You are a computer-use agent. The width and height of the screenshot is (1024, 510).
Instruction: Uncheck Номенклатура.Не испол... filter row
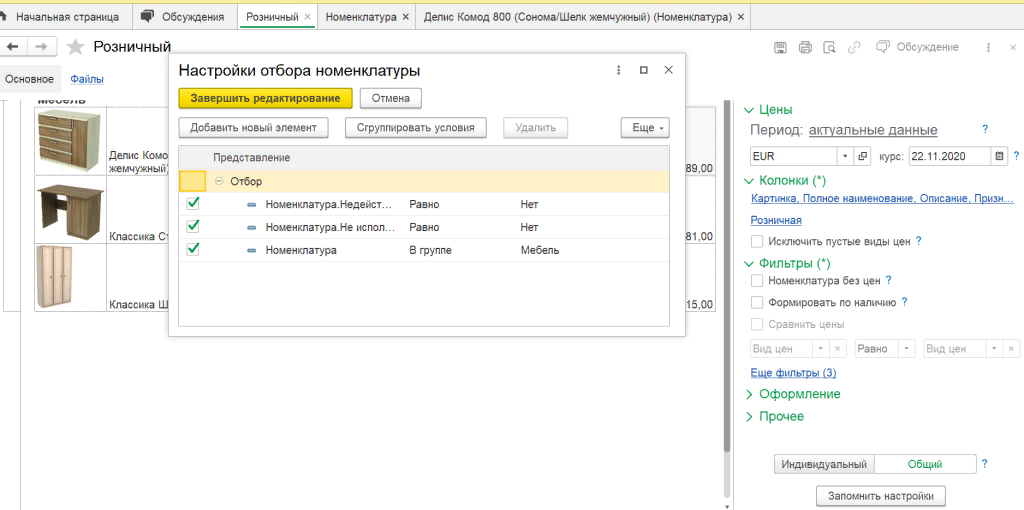[x=193, y=227]
